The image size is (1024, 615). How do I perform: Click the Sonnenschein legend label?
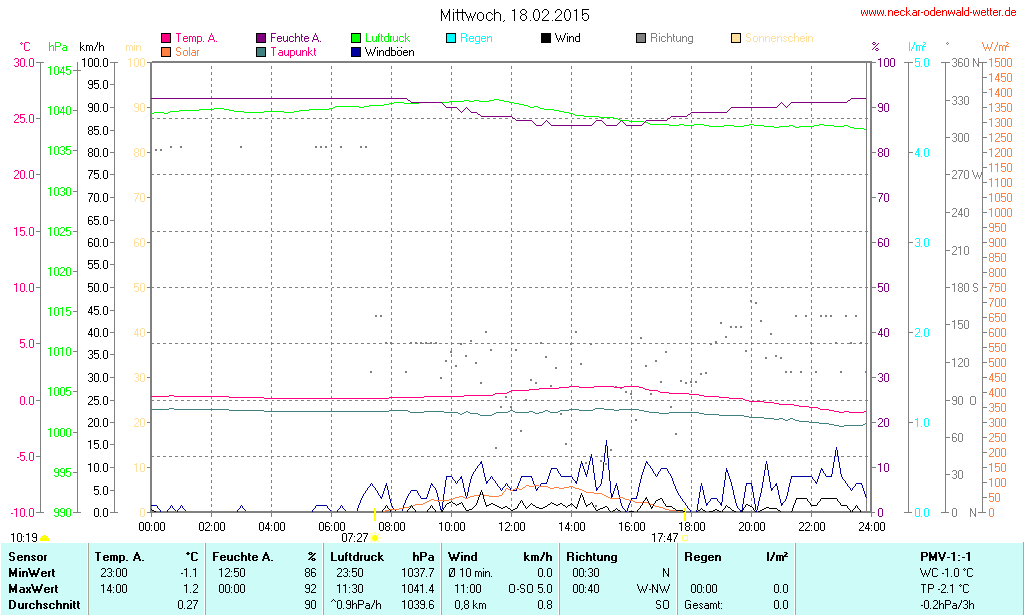coord(778,39)
